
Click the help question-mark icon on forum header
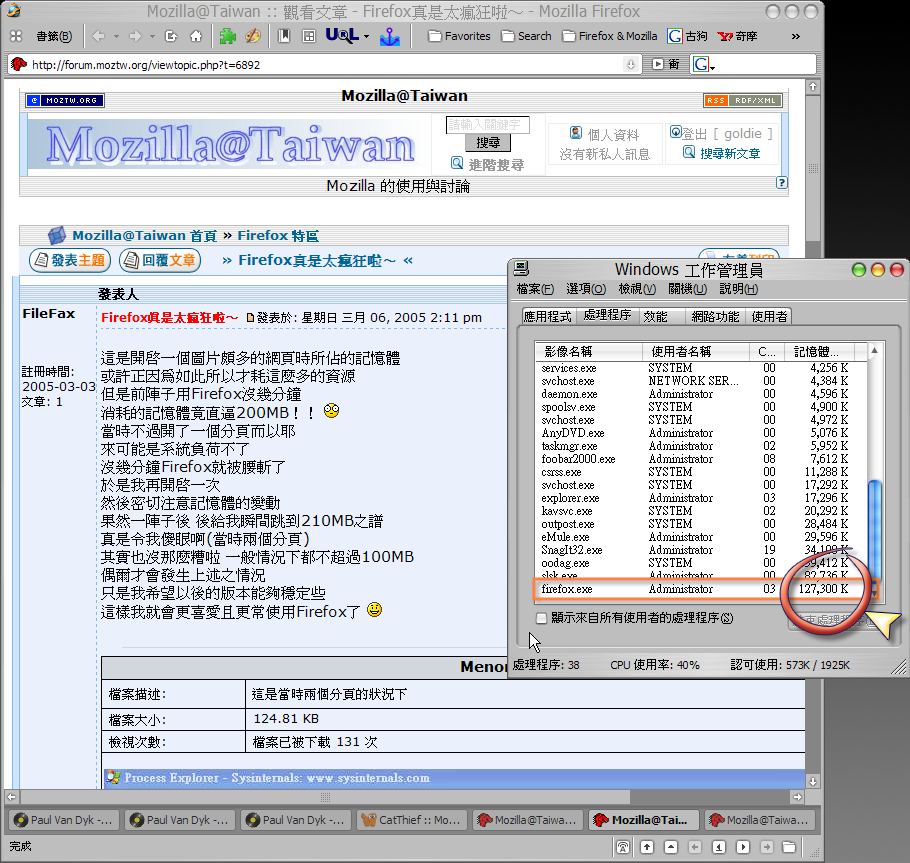(x=782, y=183)
